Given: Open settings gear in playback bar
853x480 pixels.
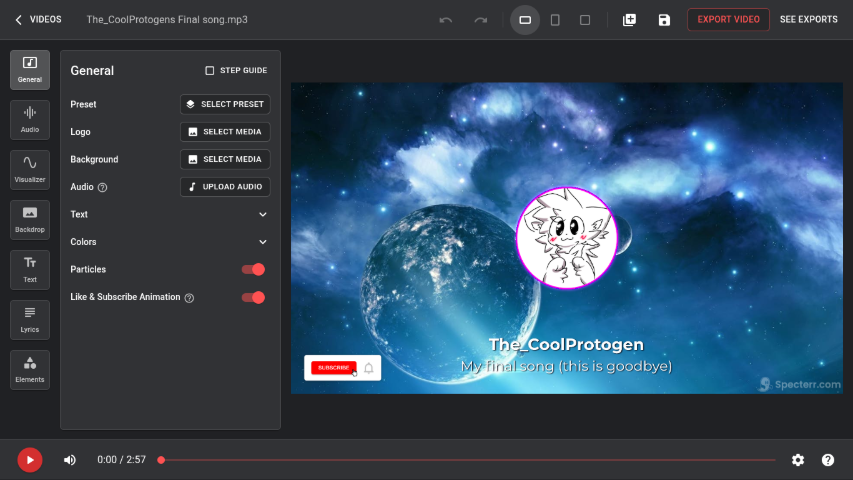Looking at the screenshot, I should click(797, 460).
